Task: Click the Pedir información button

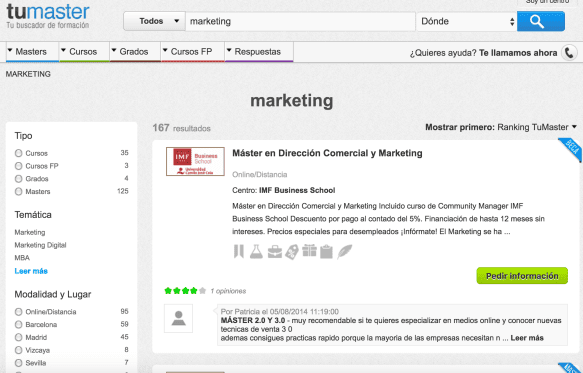Action: click(522, 276)
